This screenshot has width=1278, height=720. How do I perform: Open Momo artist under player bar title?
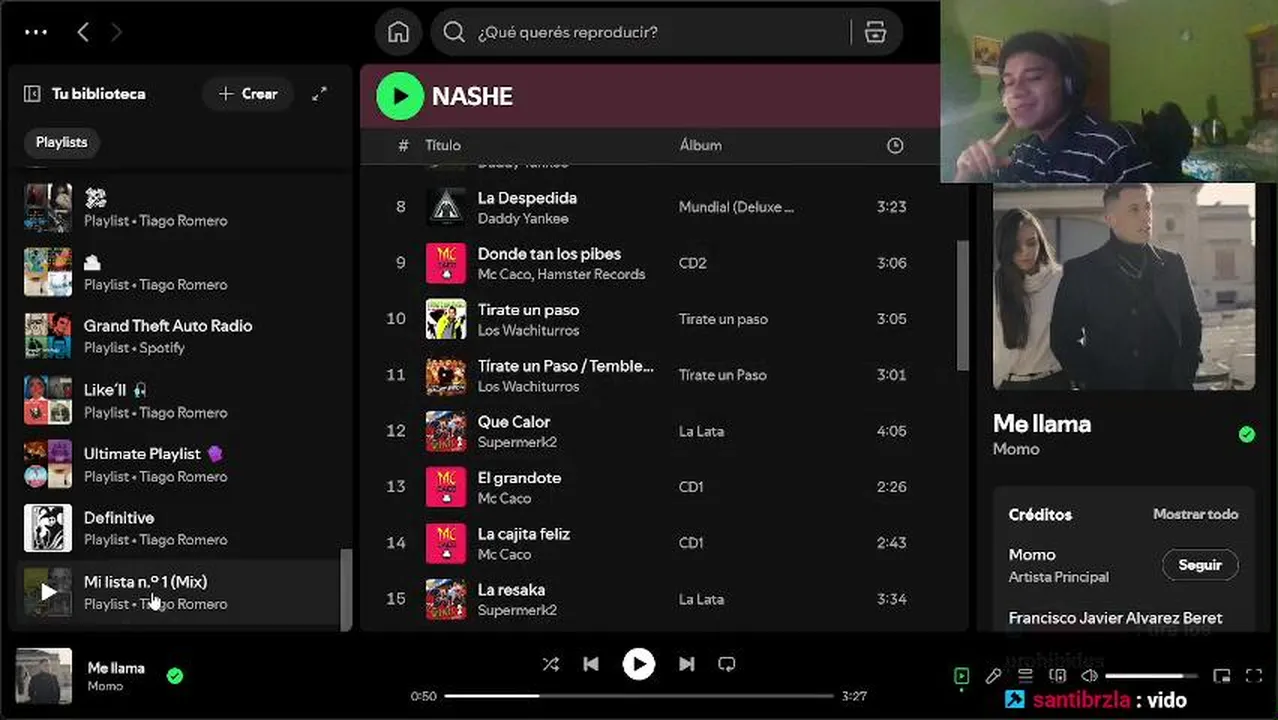tap(105, 686)
